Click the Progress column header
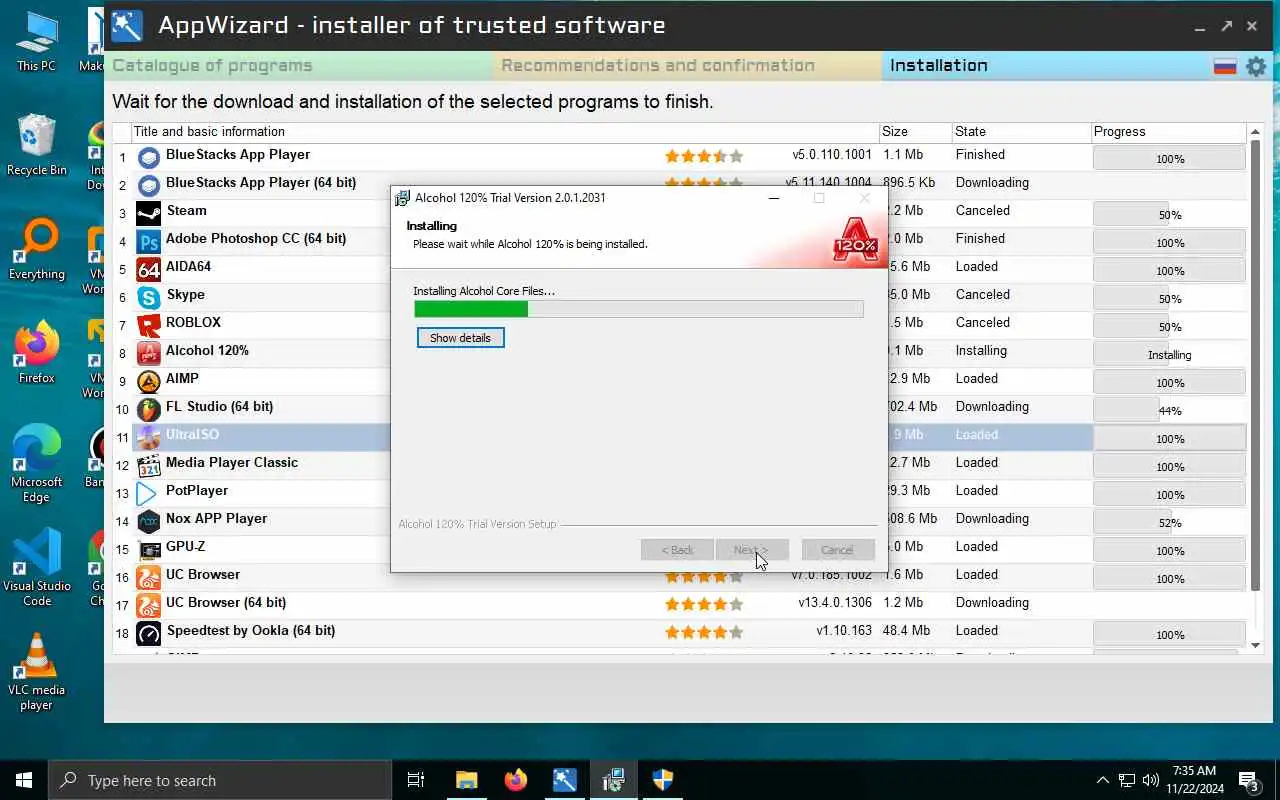Screen dimensions: 1280x800 [1168, 132]
